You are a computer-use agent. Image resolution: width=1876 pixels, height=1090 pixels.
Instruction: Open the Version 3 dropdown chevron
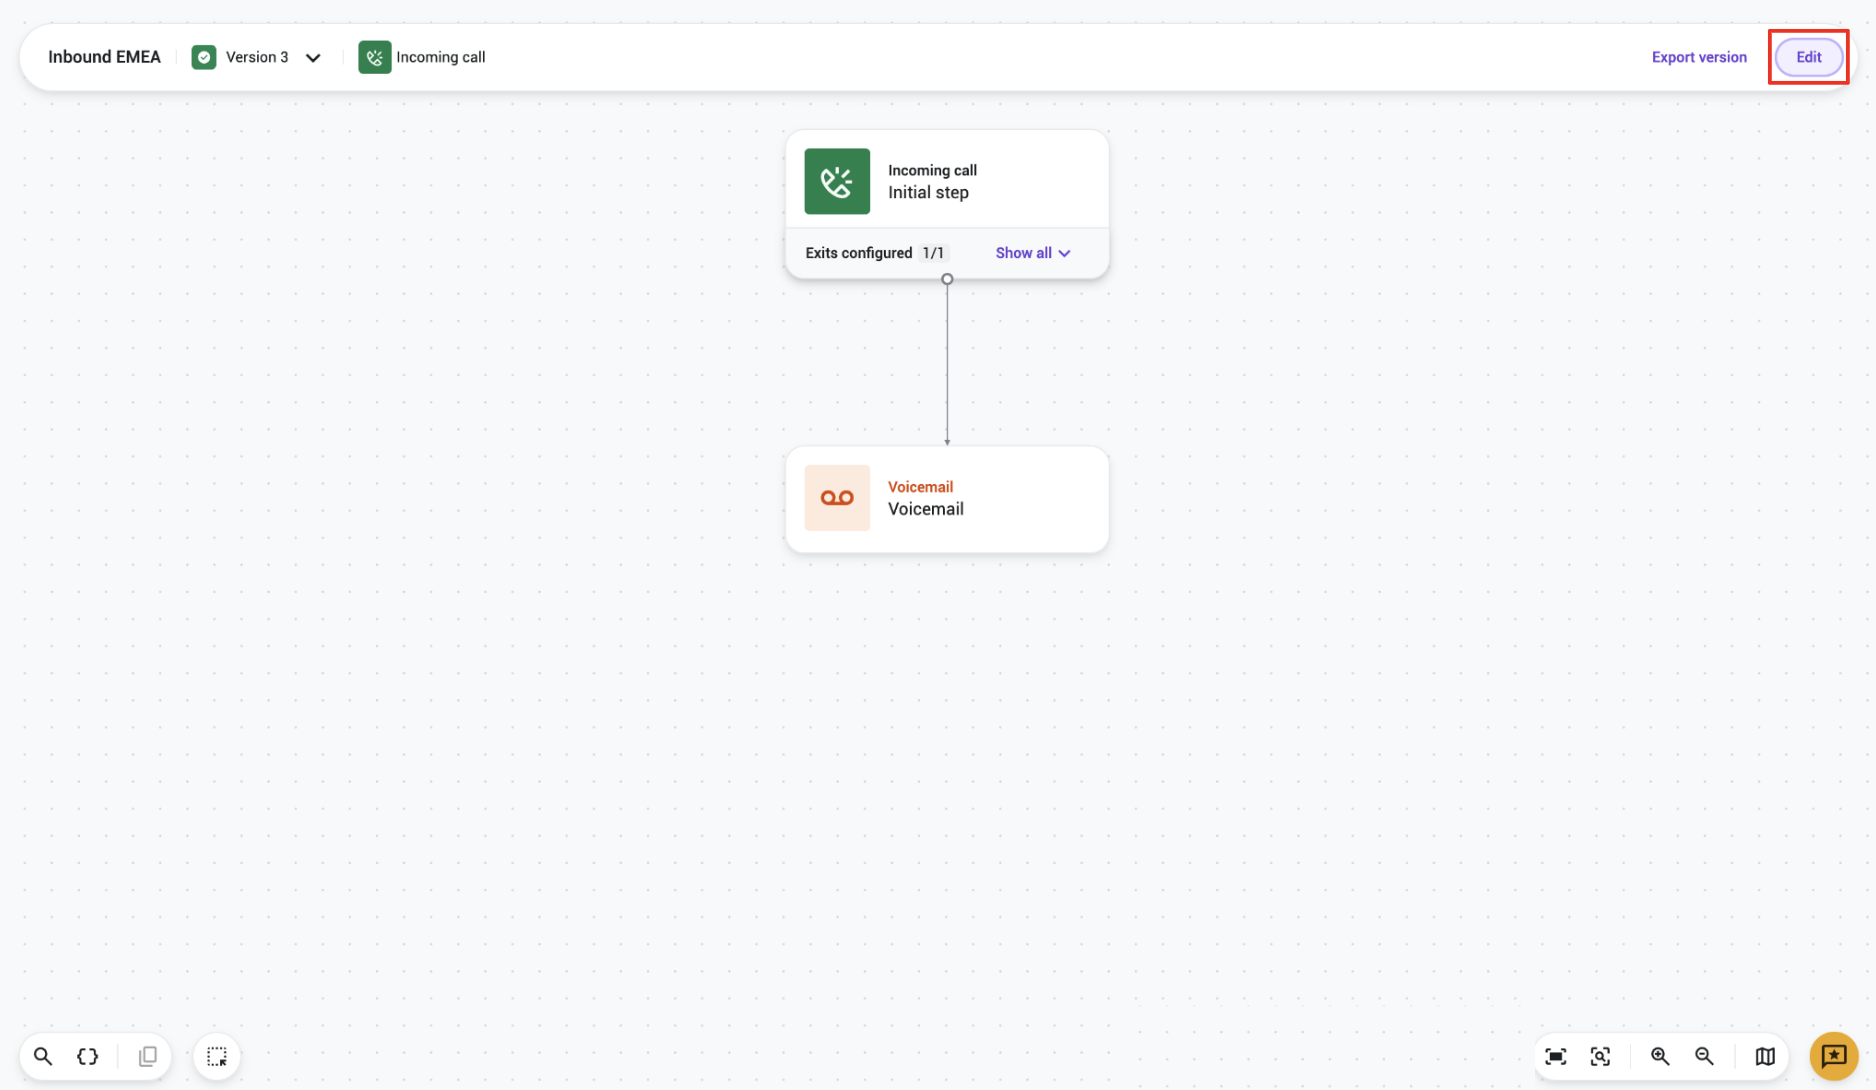pos(313,58)
